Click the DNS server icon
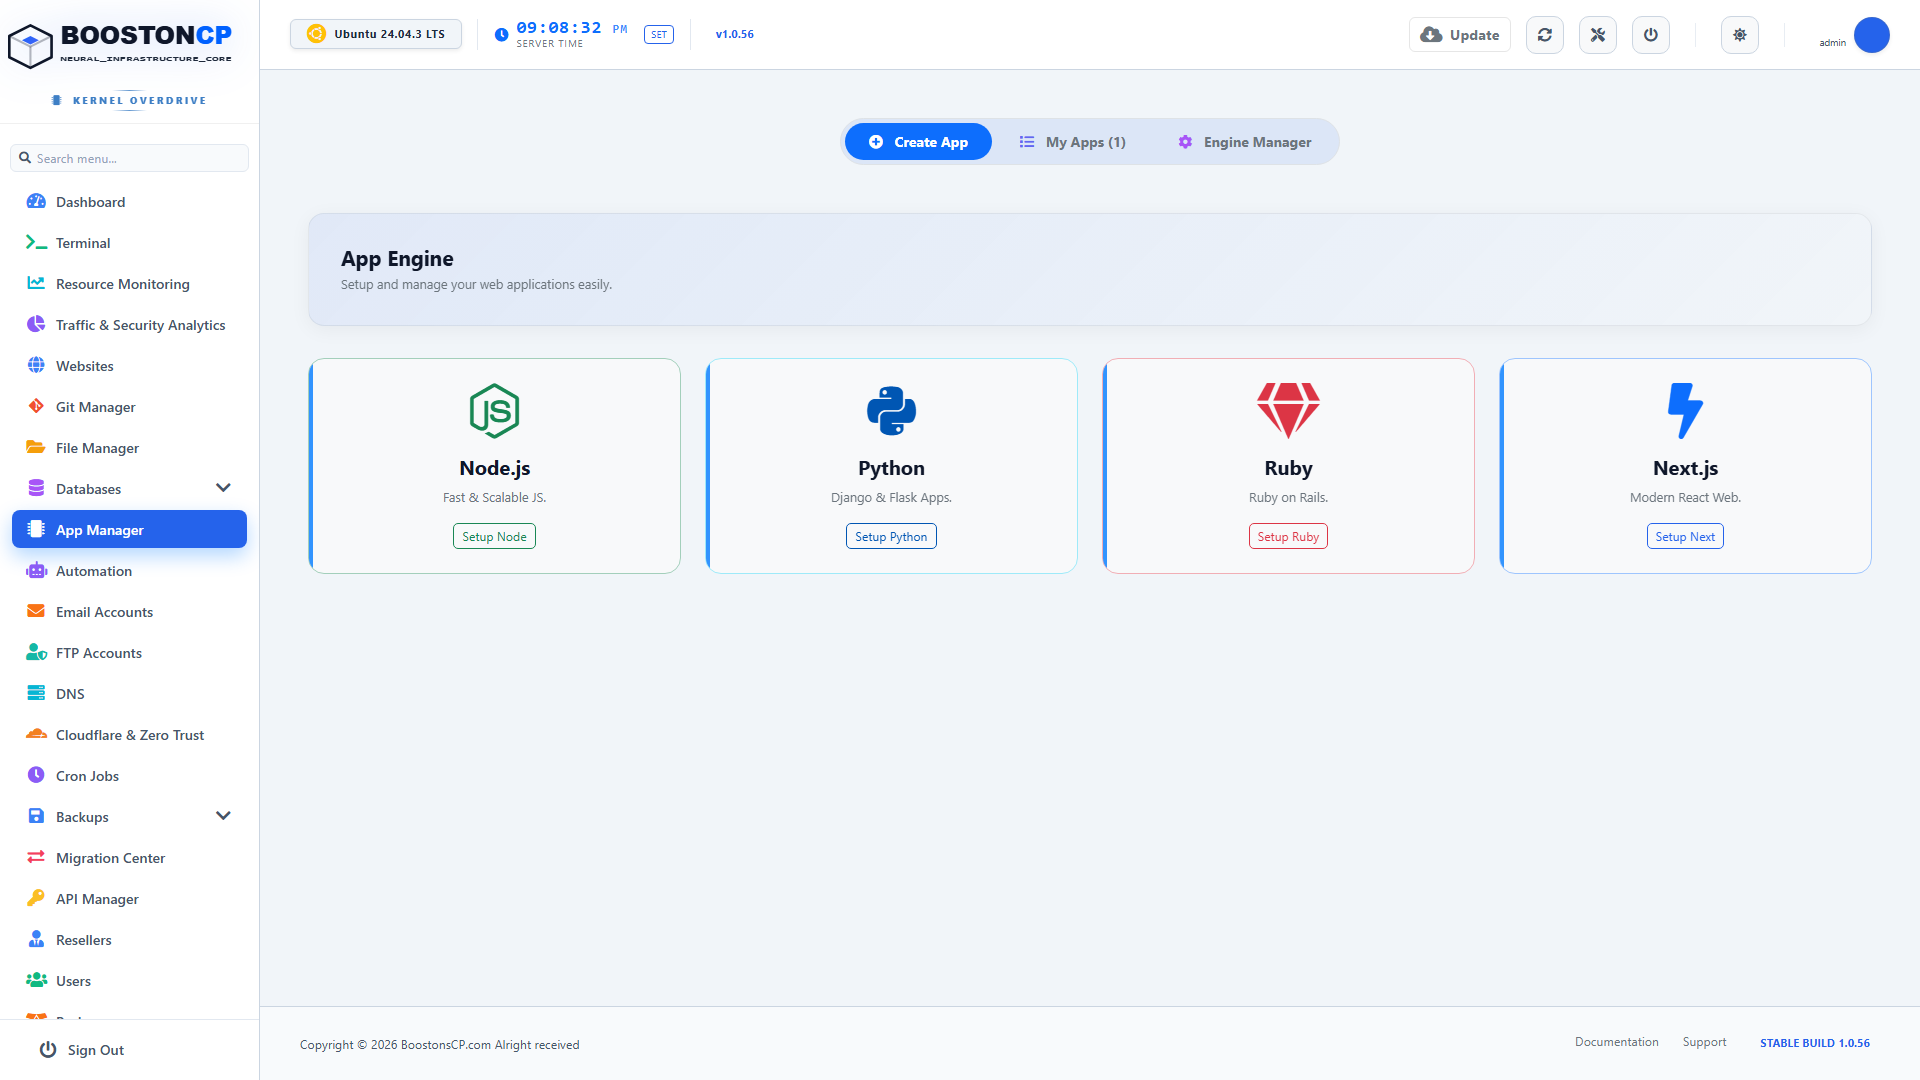Viewport: 1920px width, 1080px height. click(36, 693)
